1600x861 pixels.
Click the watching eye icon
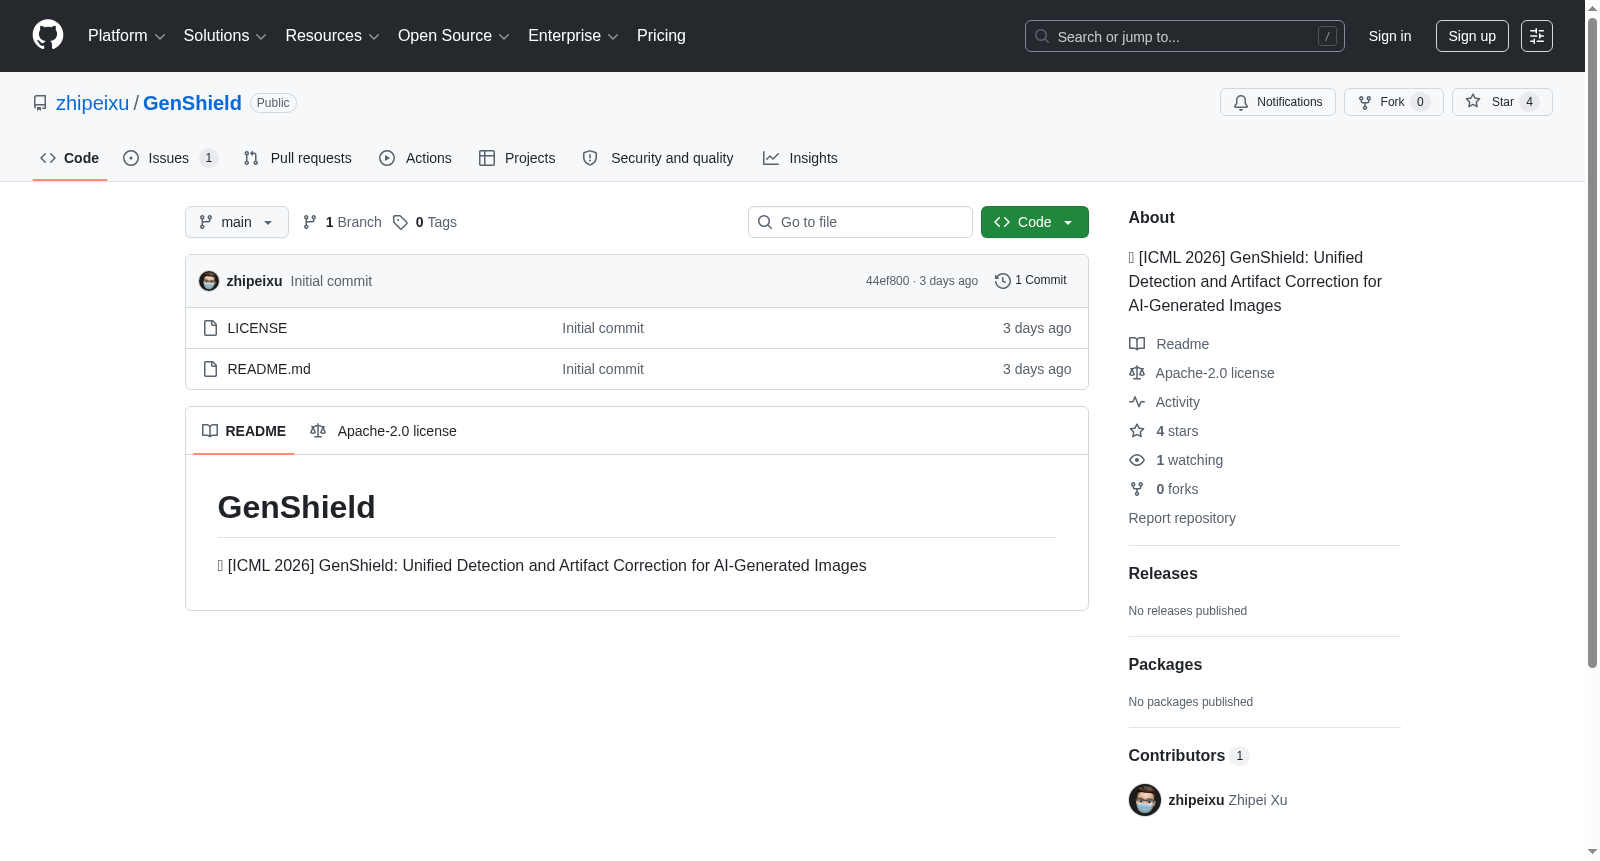tap(1137, 460)
